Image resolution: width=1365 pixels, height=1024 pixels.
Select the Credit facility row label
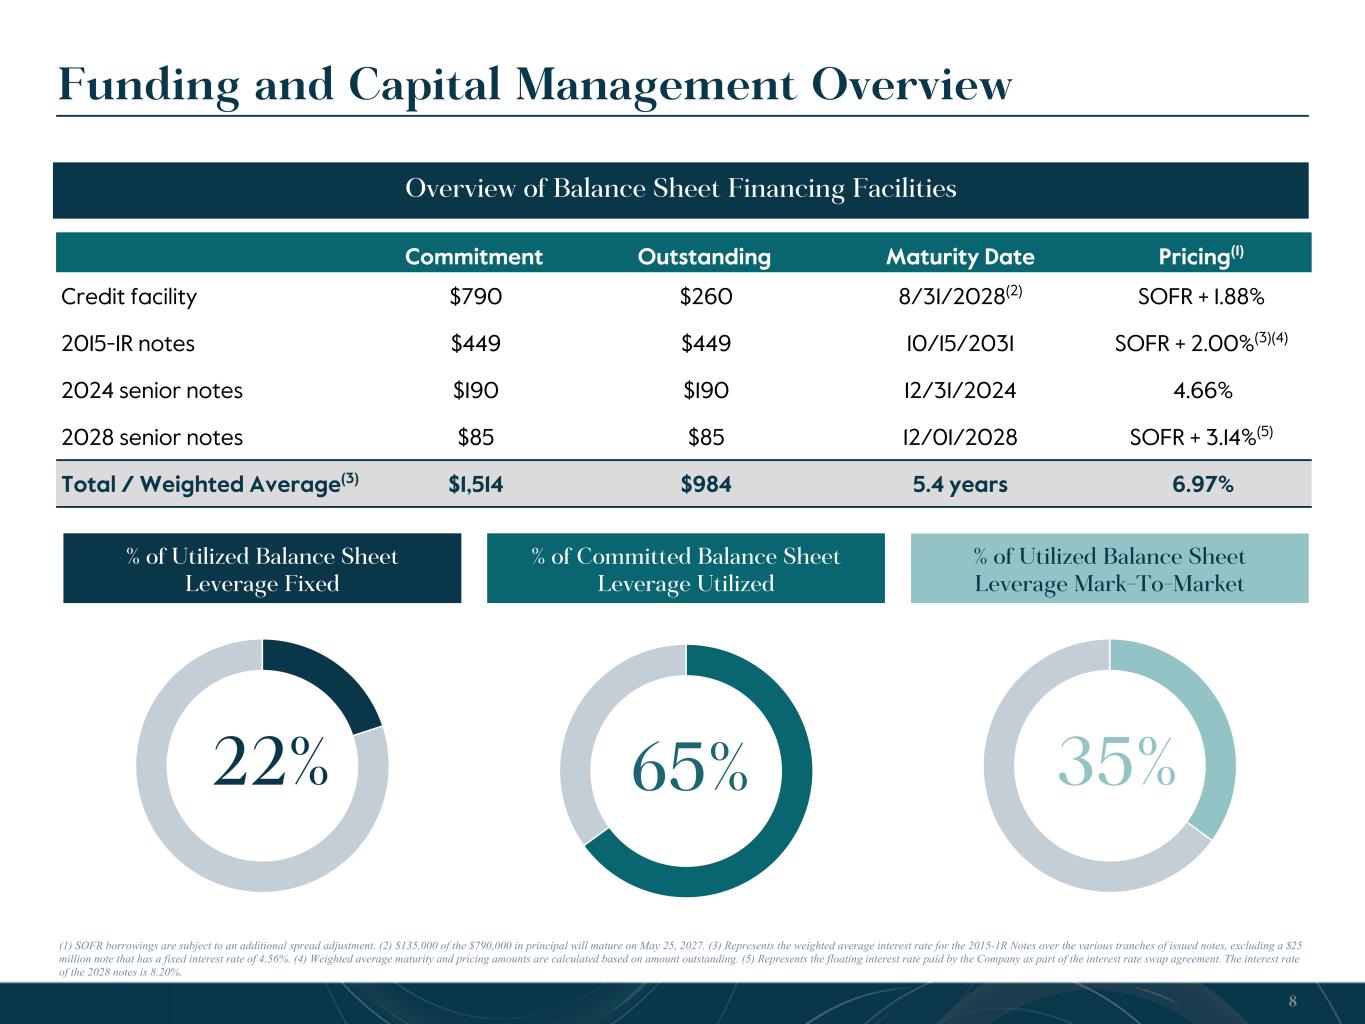[129, 297]
